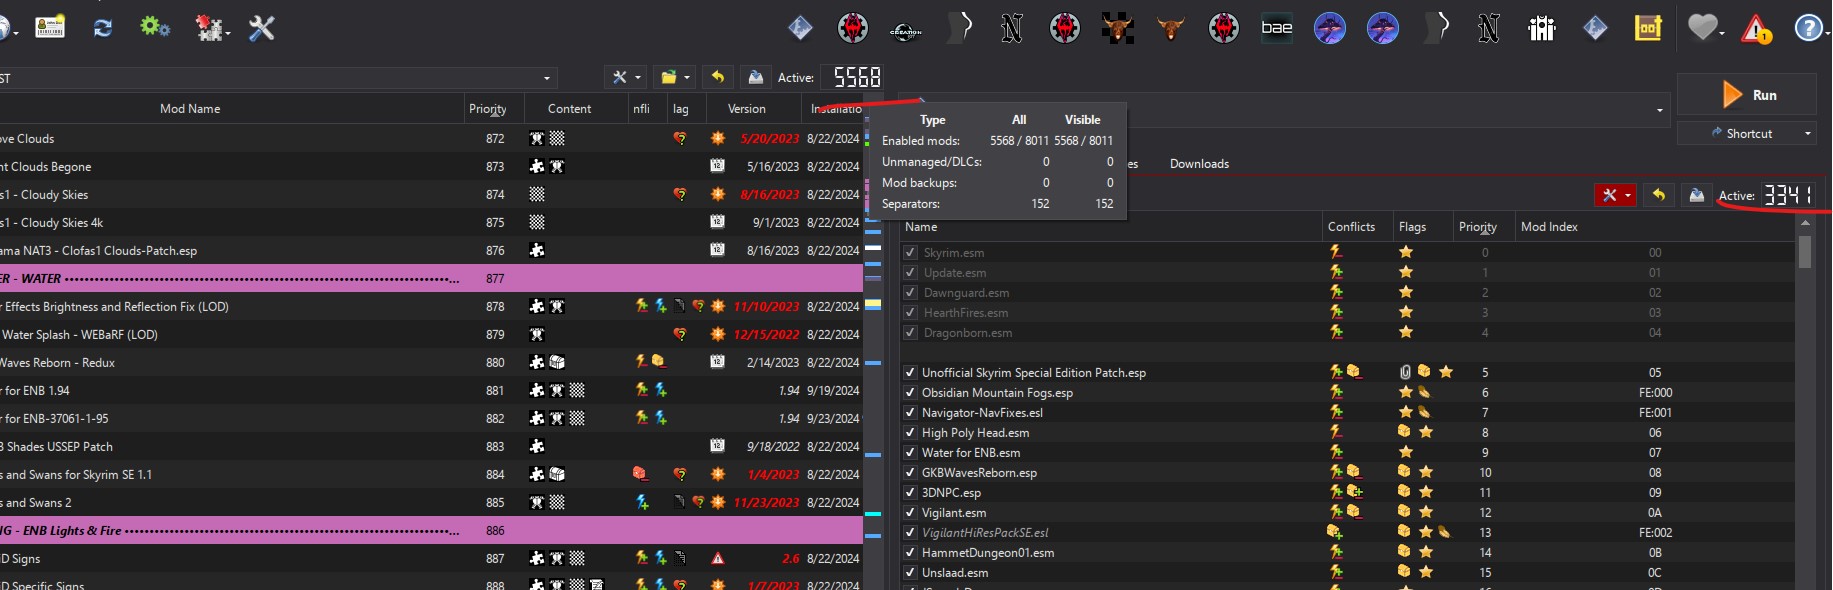Uncheck Vigilant.esm plugin
The width and height of the screenshot is (1833, 590).
[910, 512]
